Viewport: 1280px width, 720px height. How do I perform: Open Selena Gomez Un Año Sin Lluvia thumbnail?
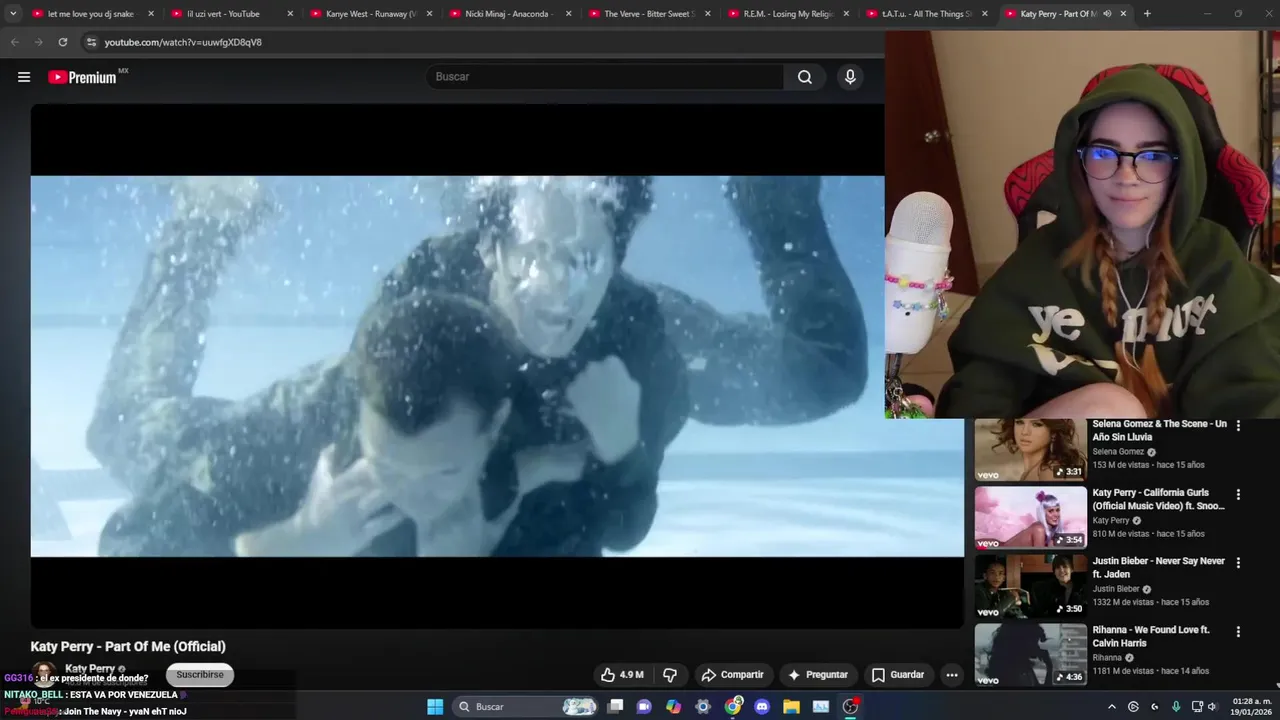click(x=1030, y=449)
